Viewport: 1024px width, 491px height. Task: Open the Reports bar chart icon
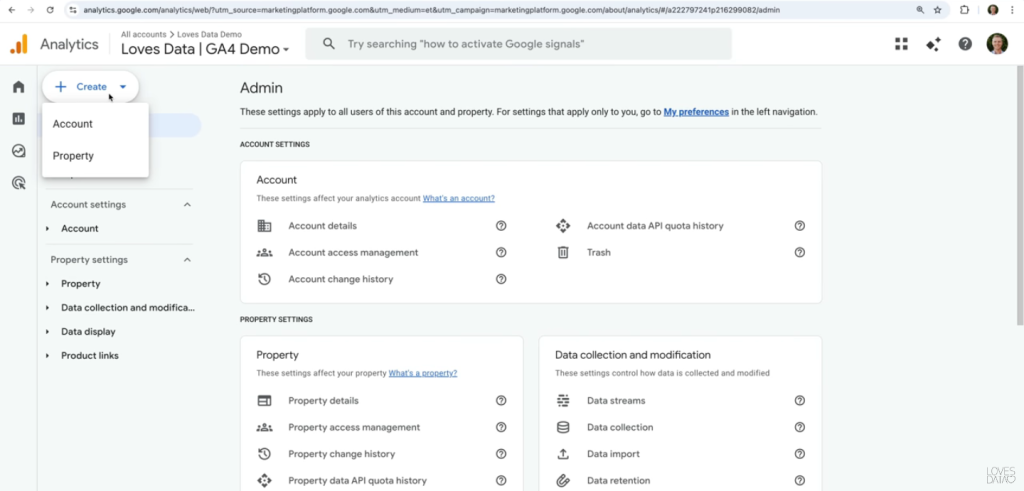pyautogui.click(x=18, y=119)
